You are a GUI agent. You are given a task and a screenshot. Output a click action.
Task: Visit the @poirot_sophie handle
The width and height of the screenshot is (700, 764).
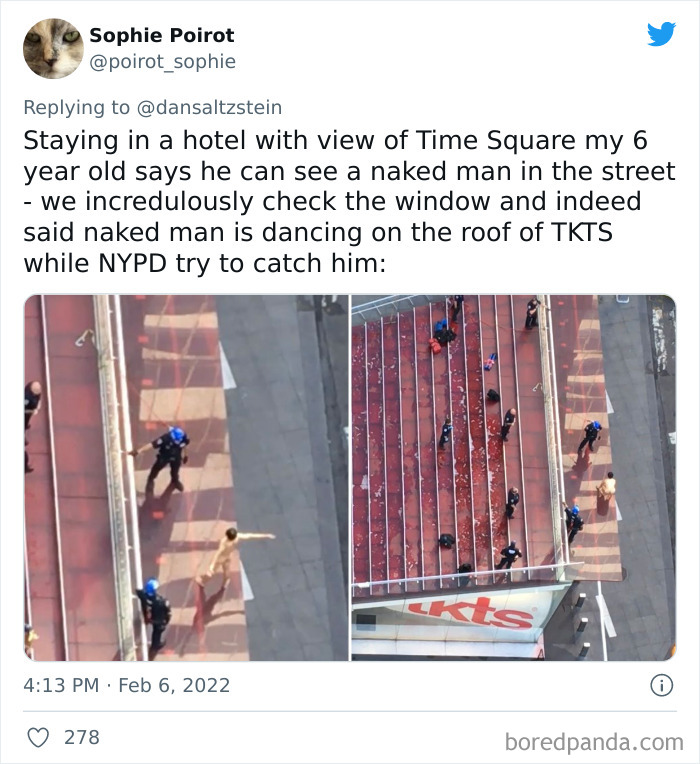pos(163,61)
